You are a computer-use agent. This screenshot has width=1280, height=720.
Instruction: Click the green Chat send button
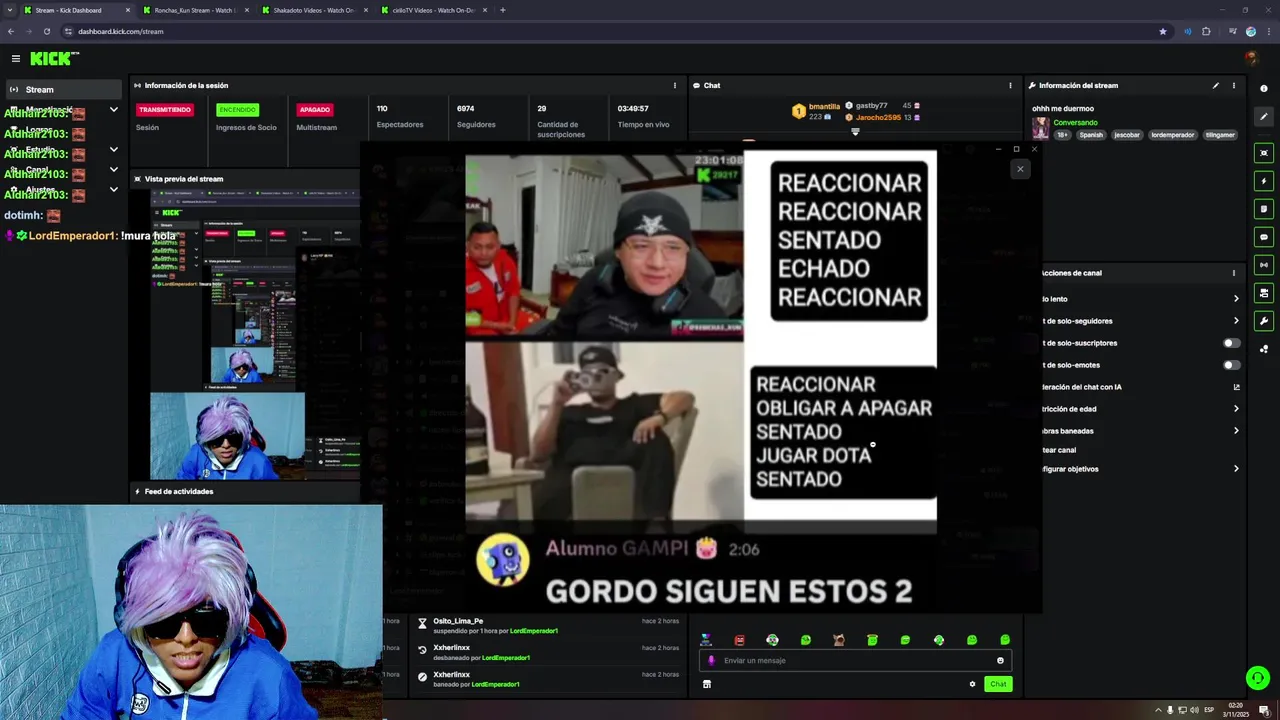point(998,684)
